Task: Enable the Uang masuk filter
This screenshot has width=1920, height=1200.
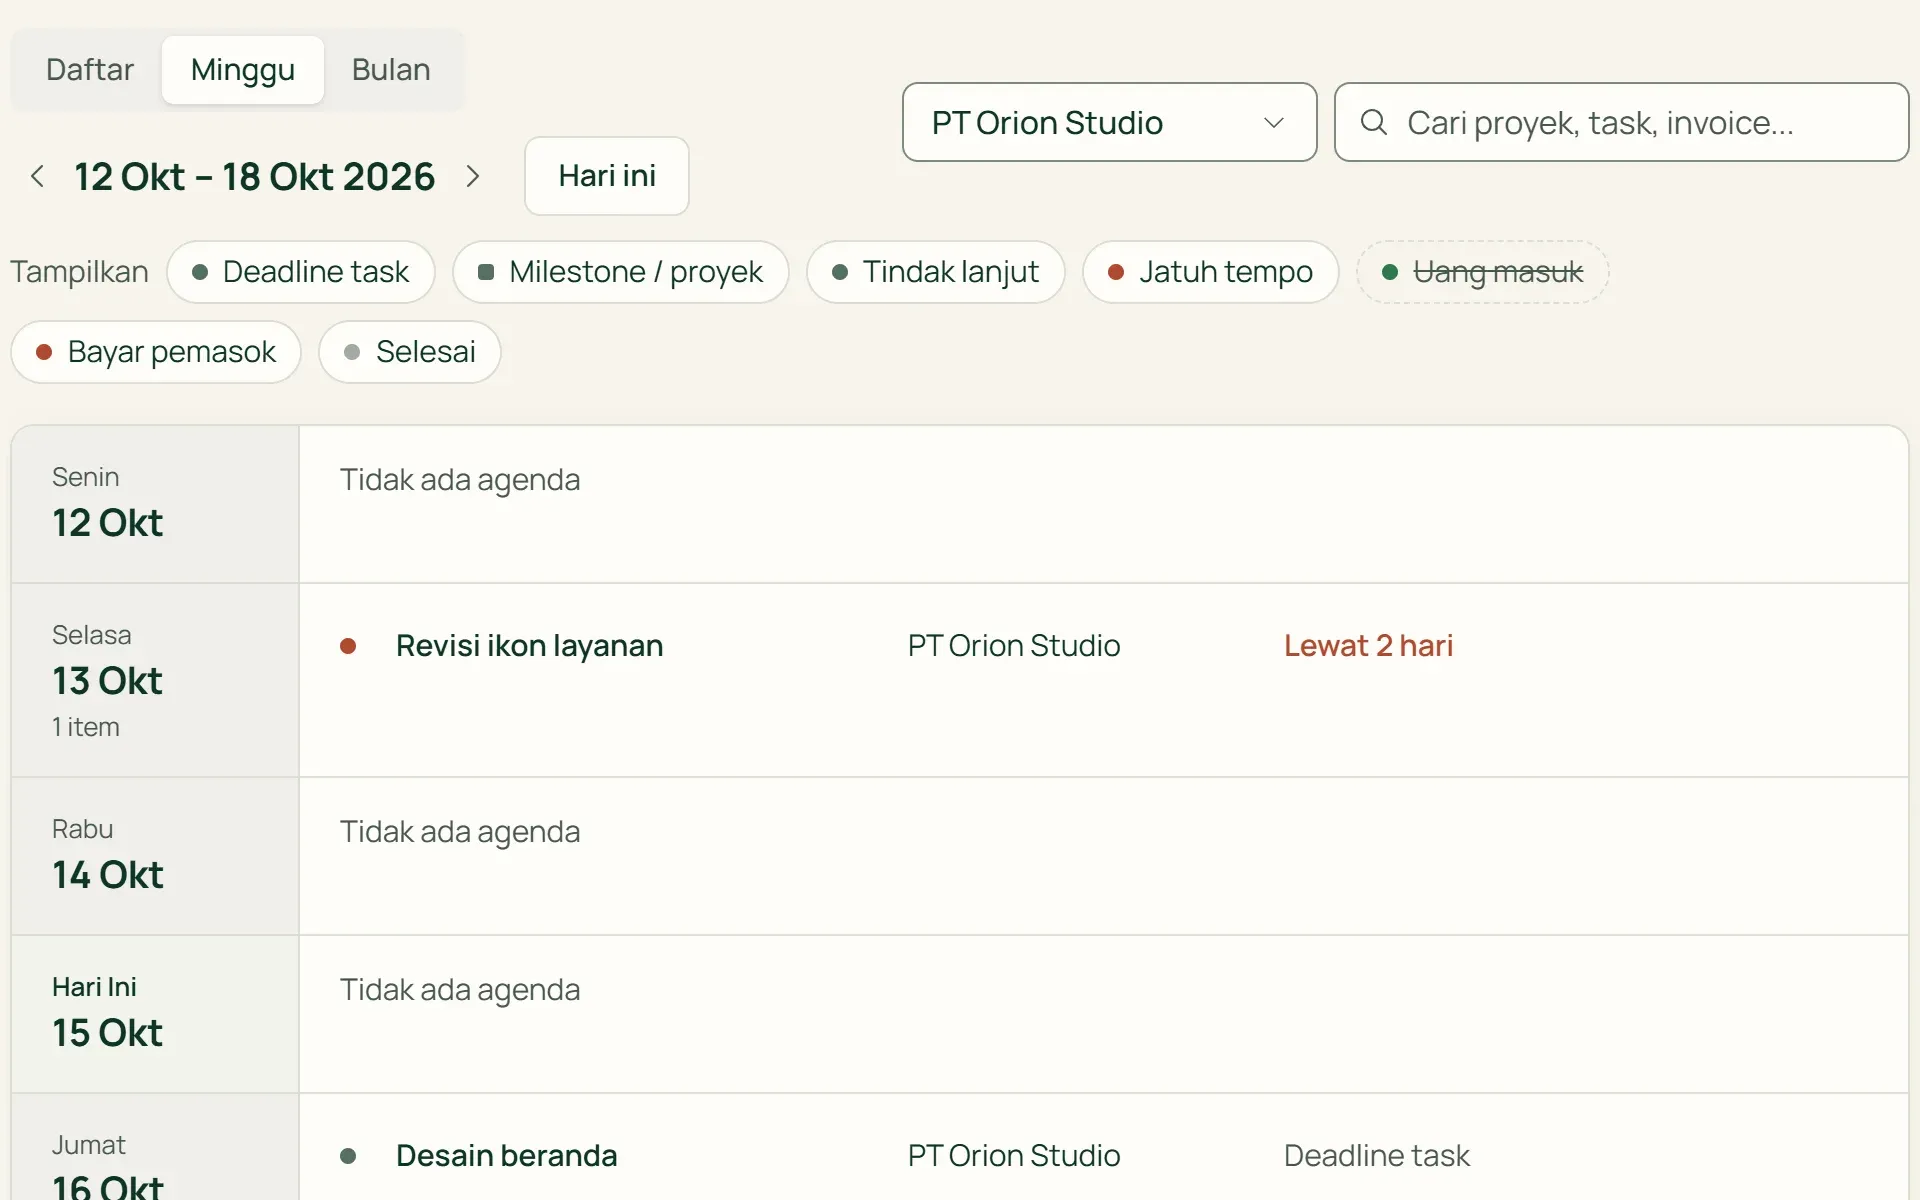Action: pos(1483,272)
